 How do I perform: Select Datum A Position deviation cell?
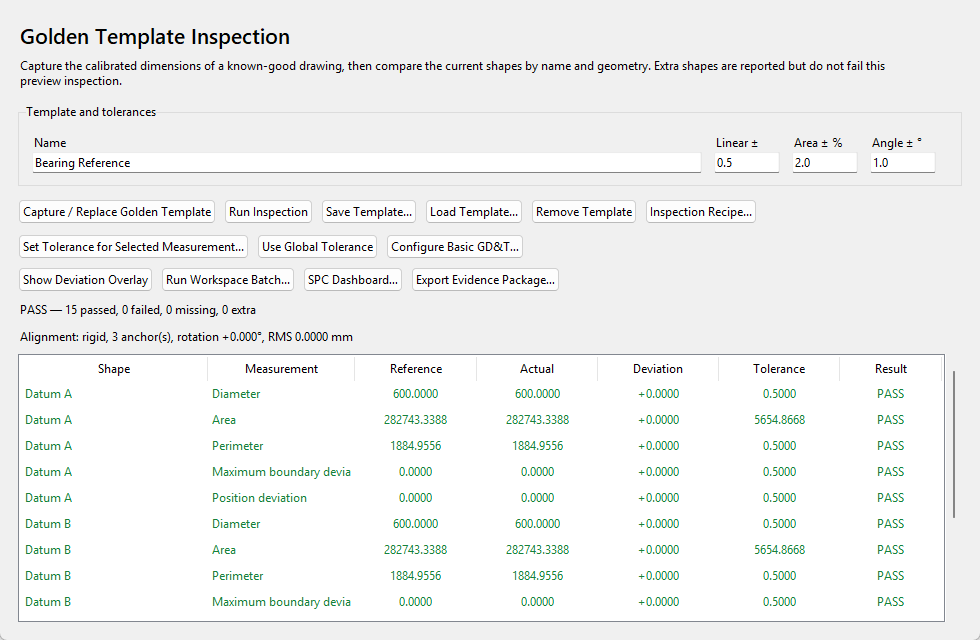[259, 498]
